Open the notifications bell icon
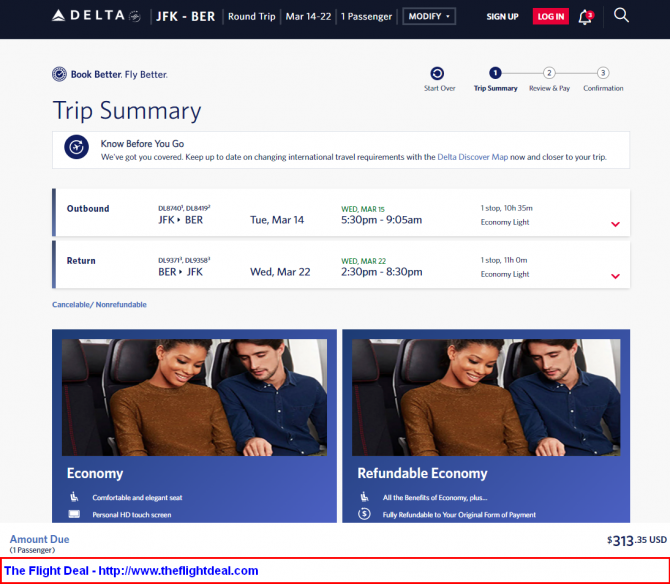The height and width of the screenshot is (584, 670). (585, 18)
